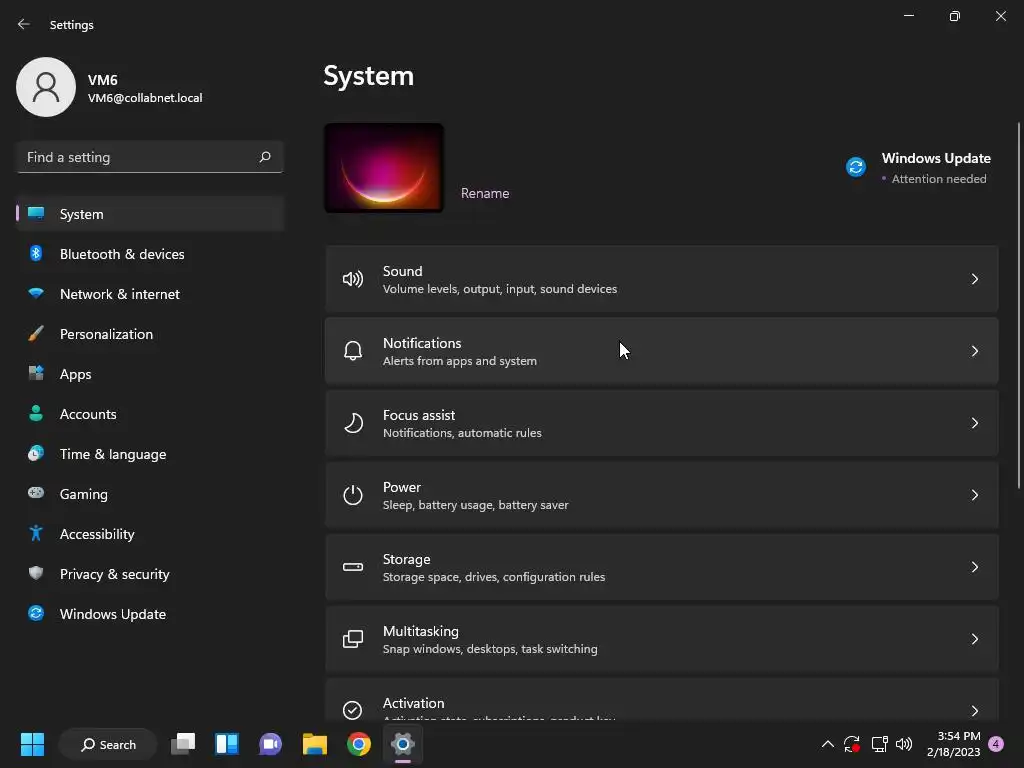Open Network & internet settings
1024x768 pixels.
[150, 294]
